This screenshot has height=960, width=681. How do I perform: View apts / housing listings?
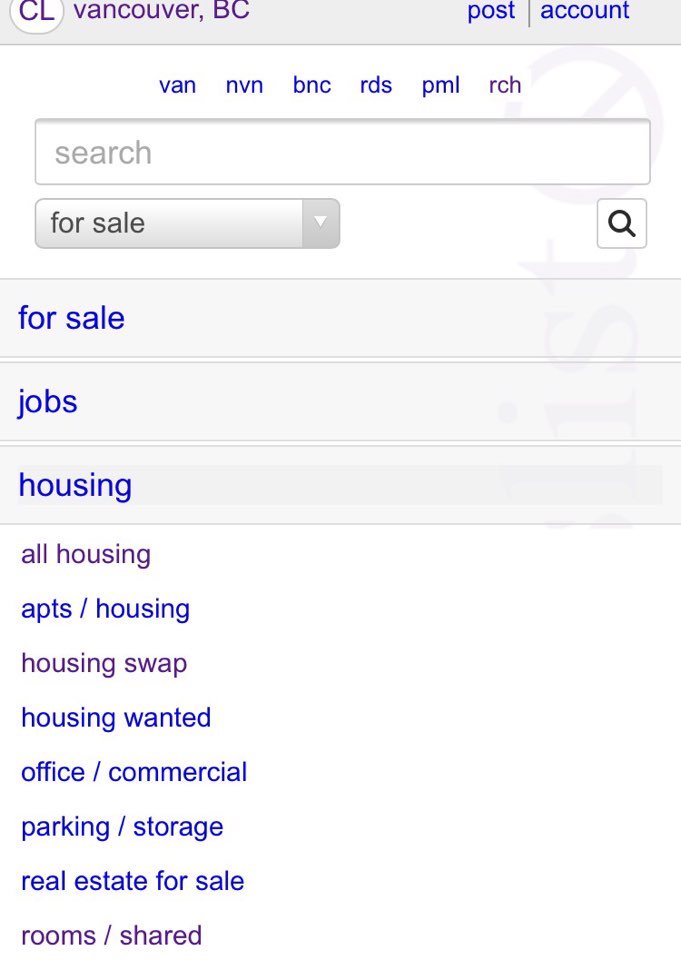pos(105,609)
